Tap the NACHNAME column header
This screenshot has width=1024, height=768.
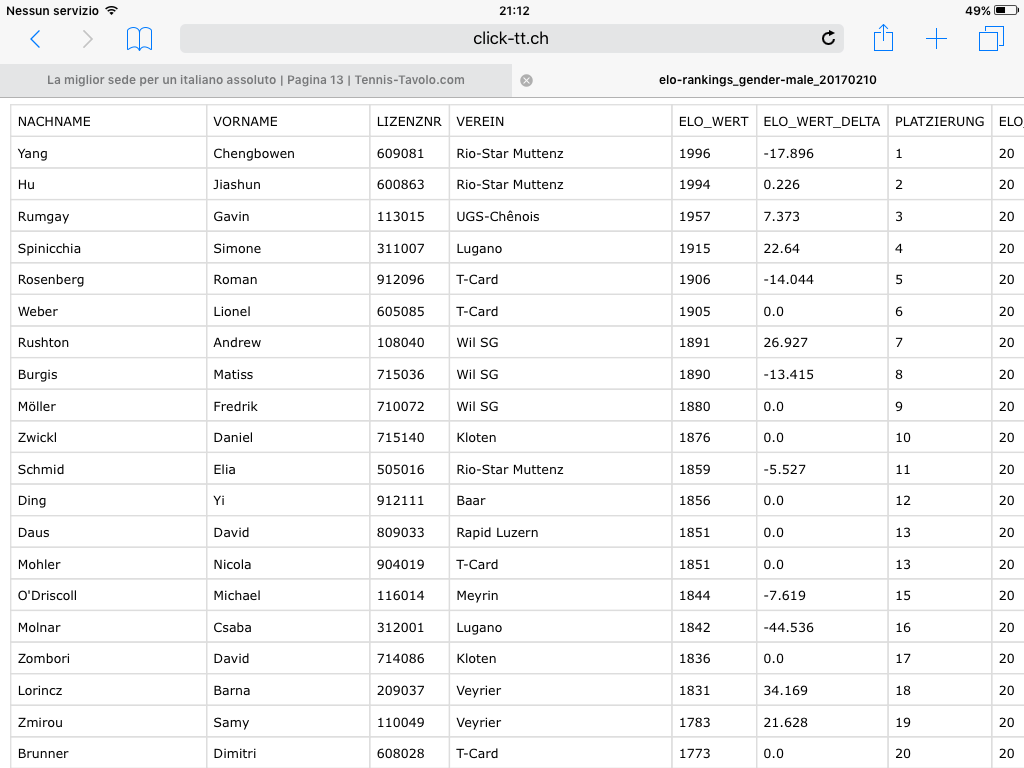(x=54, y=122)
